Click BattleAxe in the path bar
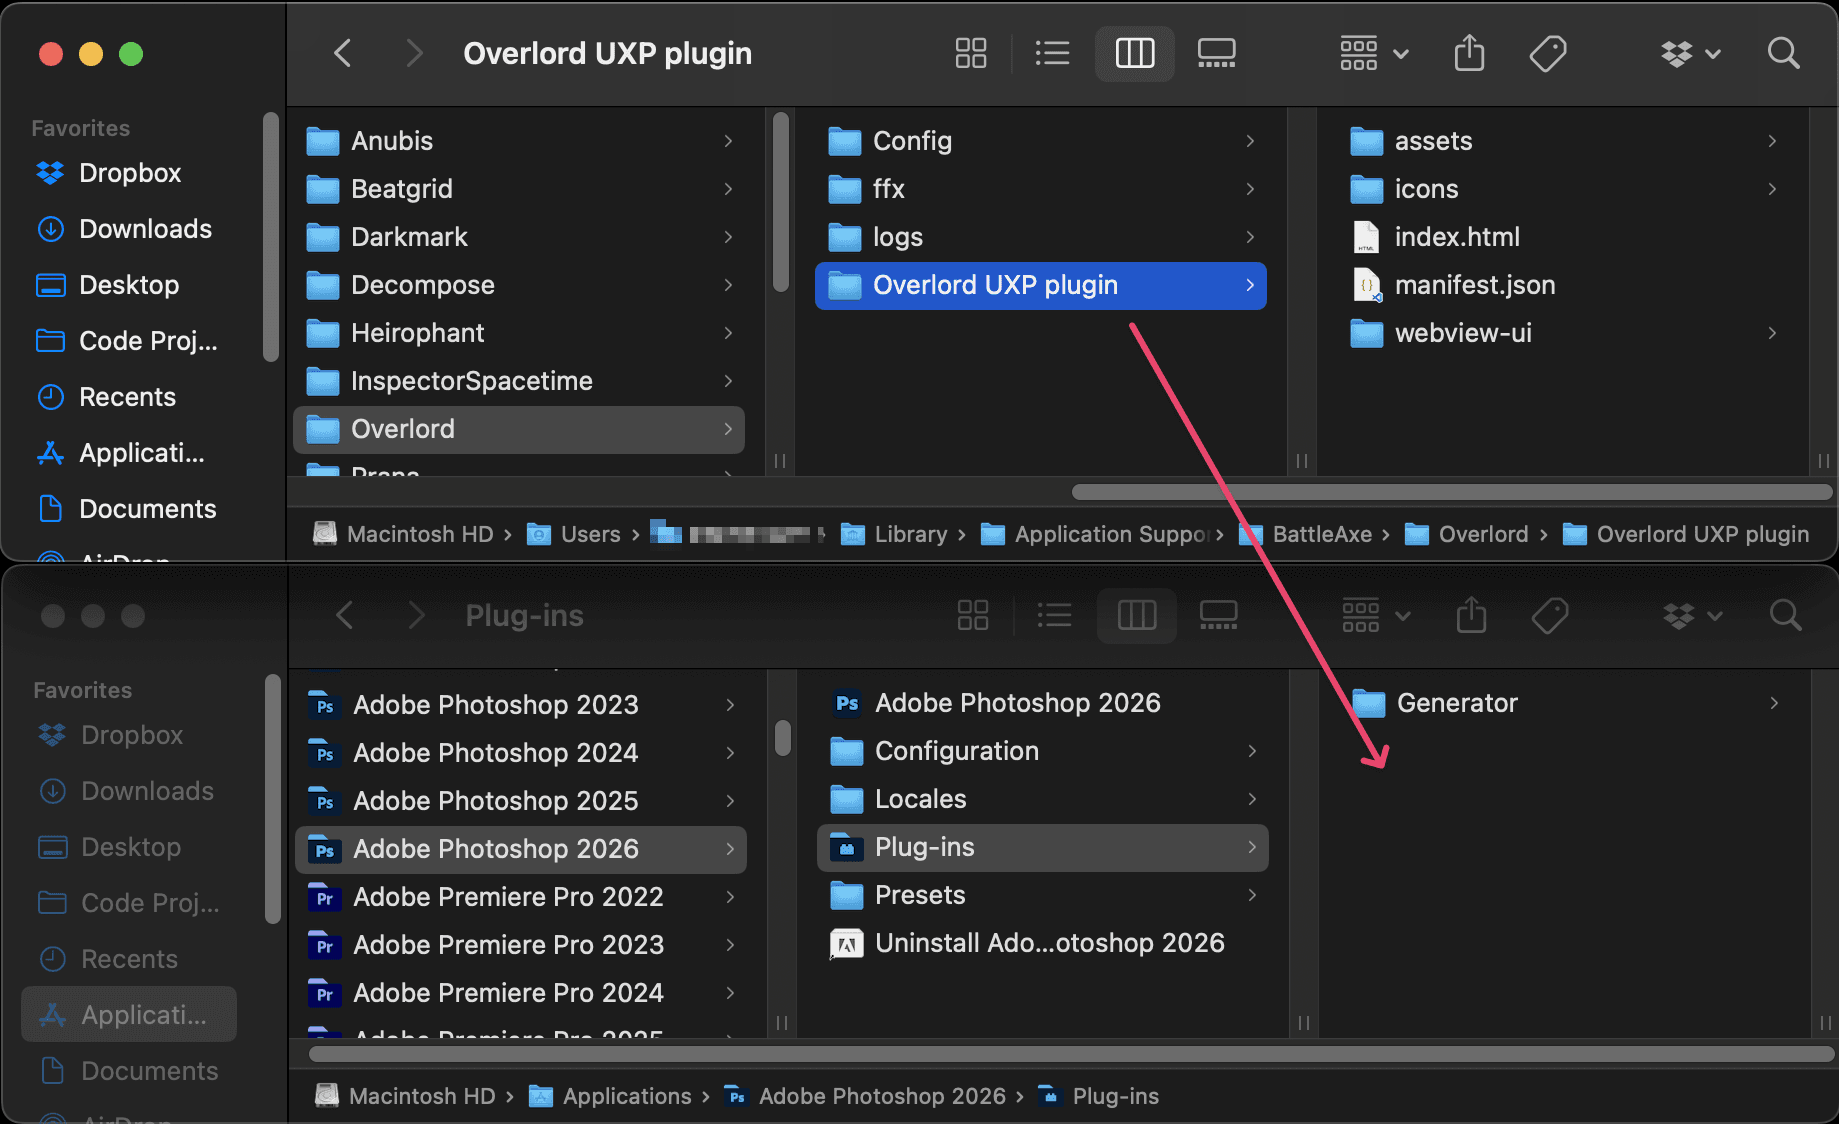This screenshot has width=1839, height=1124. 1322,534
